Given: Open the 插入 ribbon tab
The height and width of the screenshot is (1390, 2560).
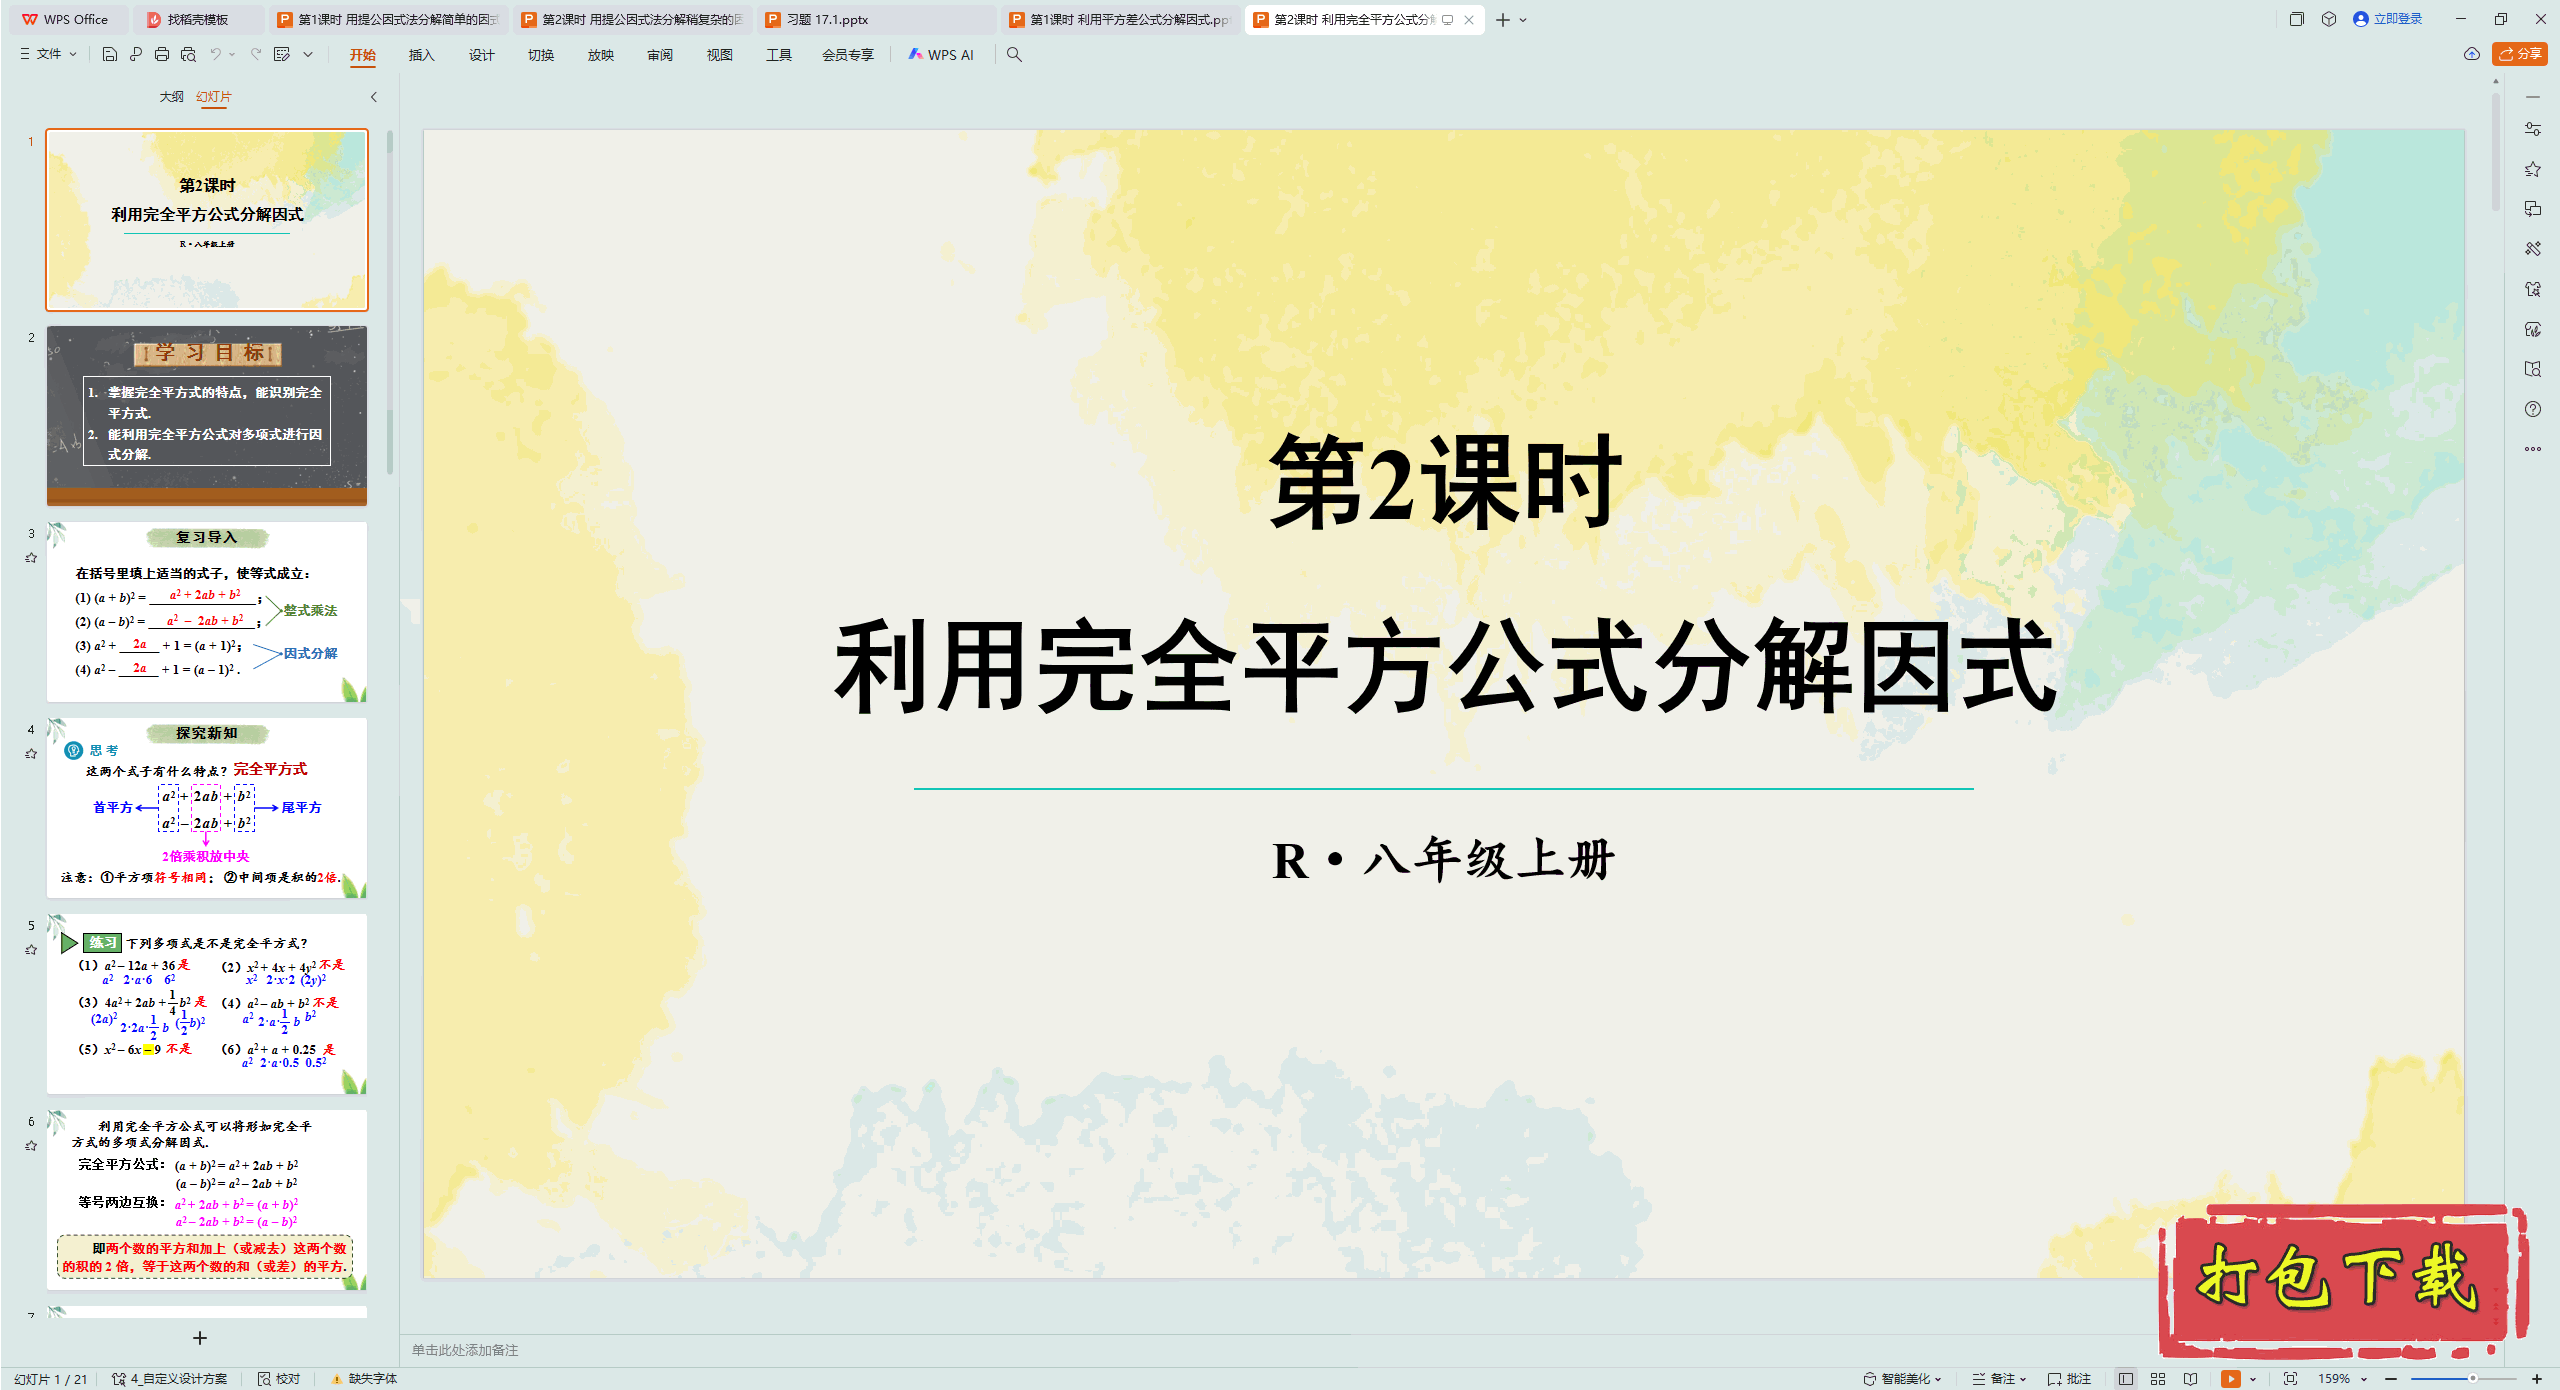Looking at the screenshot, I should (x=421, y=55).
